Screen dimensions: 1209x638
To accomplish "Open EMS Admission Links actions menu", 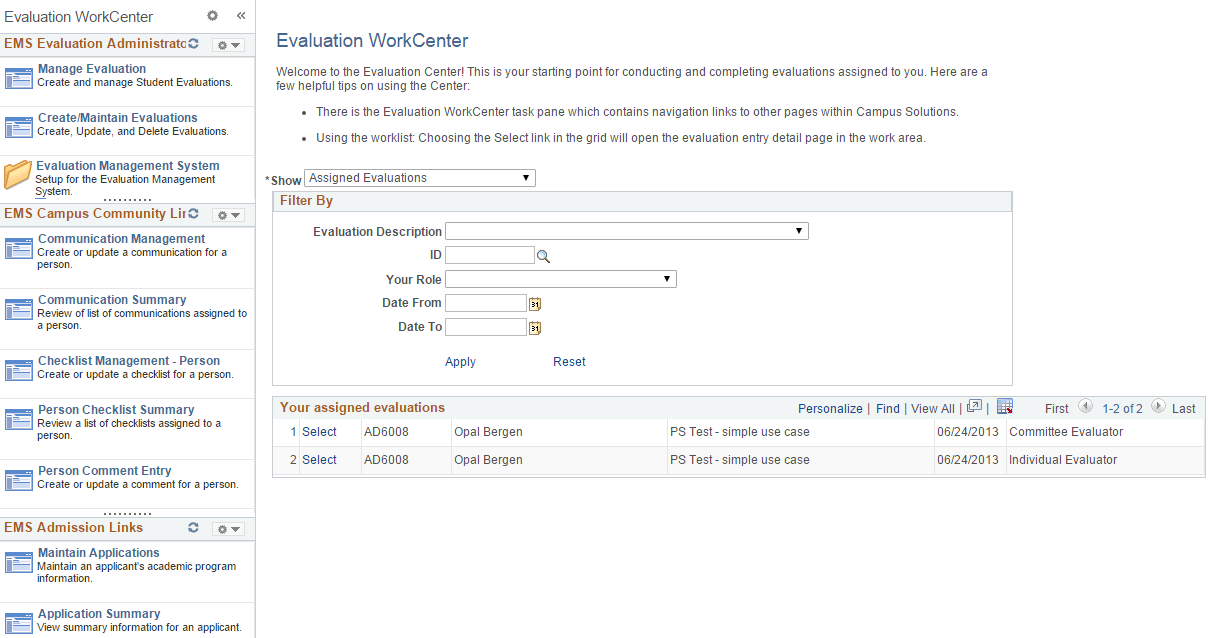I will tap(228, 528).
